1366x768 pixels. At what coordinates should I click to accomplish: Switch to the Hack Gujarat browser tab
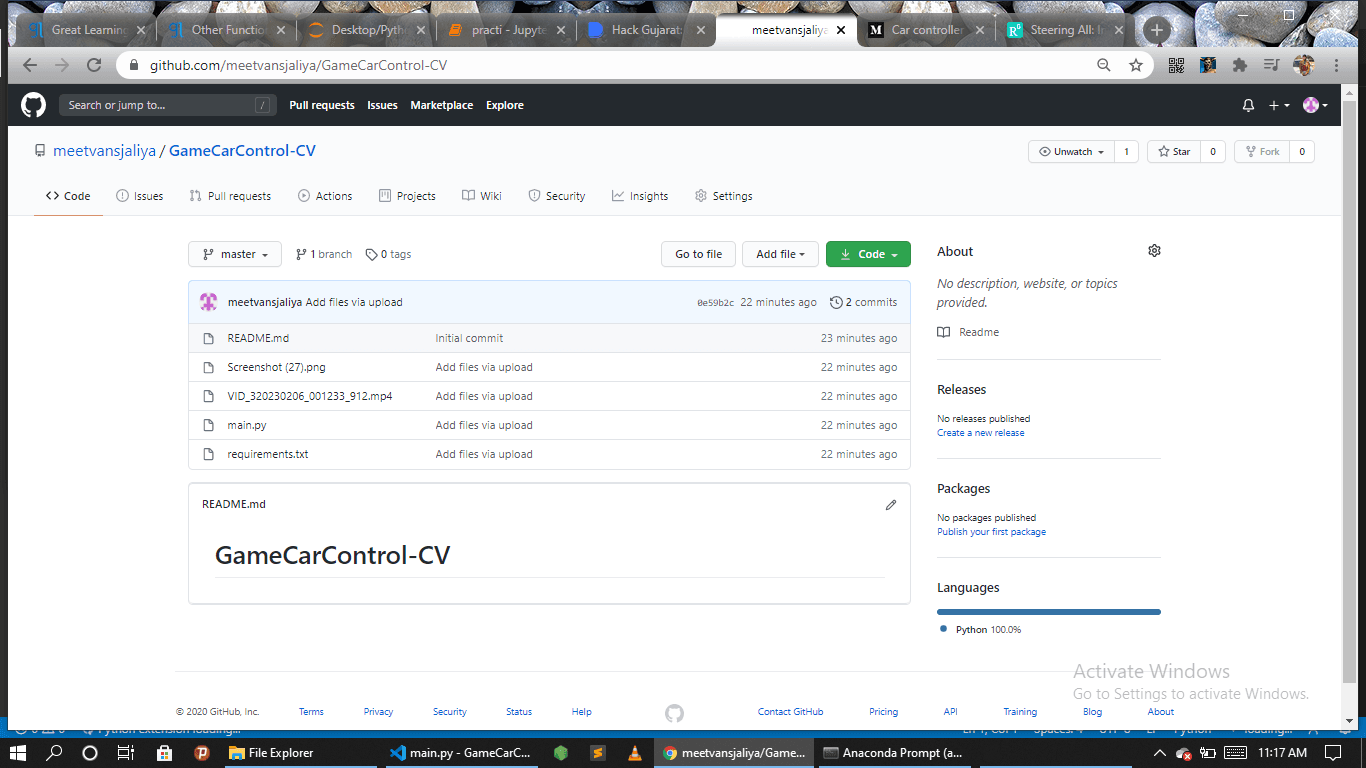click(x=646, y=30)
